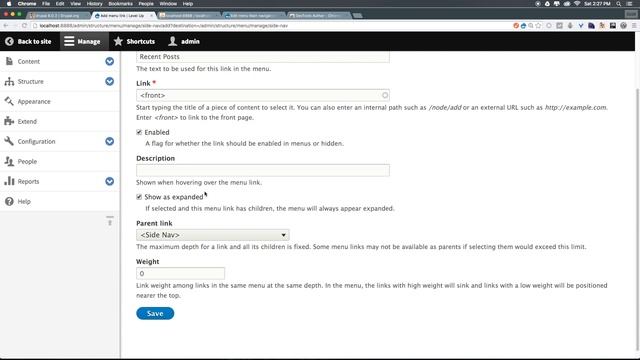Open Configuration in the admin sidebar
This screenshot has width=640, height=360.
36,141
